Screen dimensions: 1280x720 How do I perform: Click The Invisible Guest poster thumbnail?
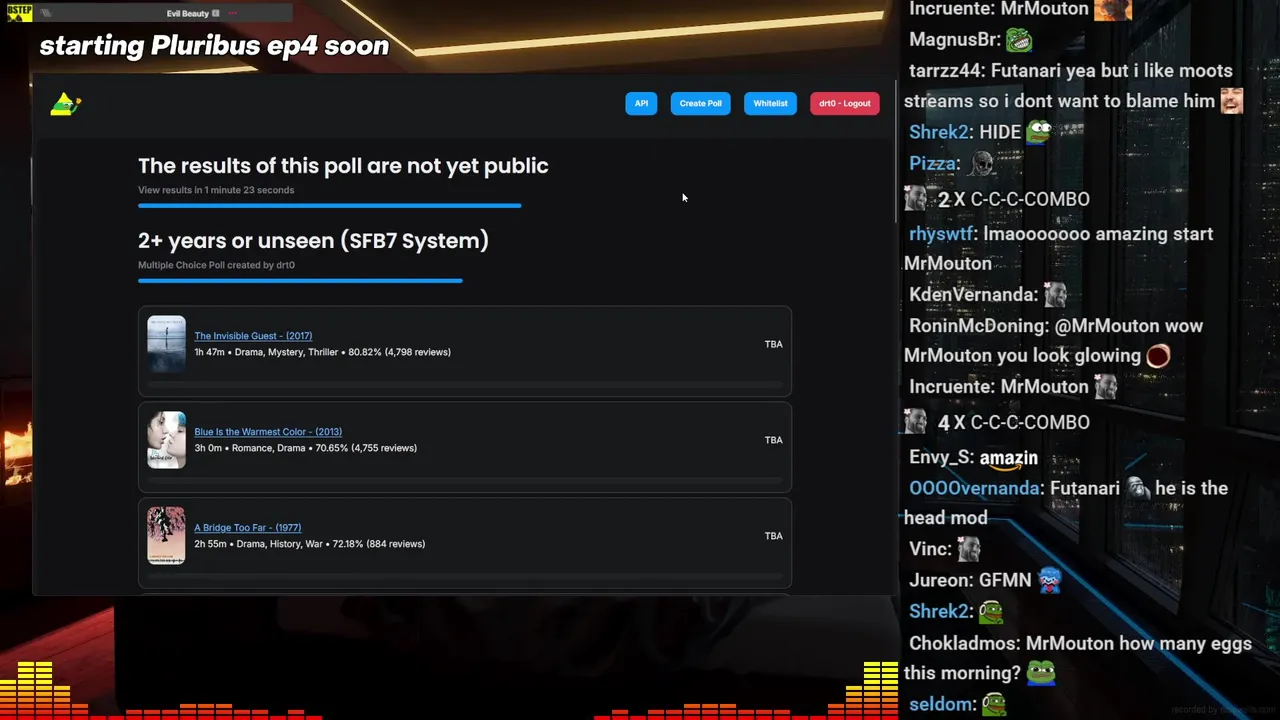coord(166,344)
